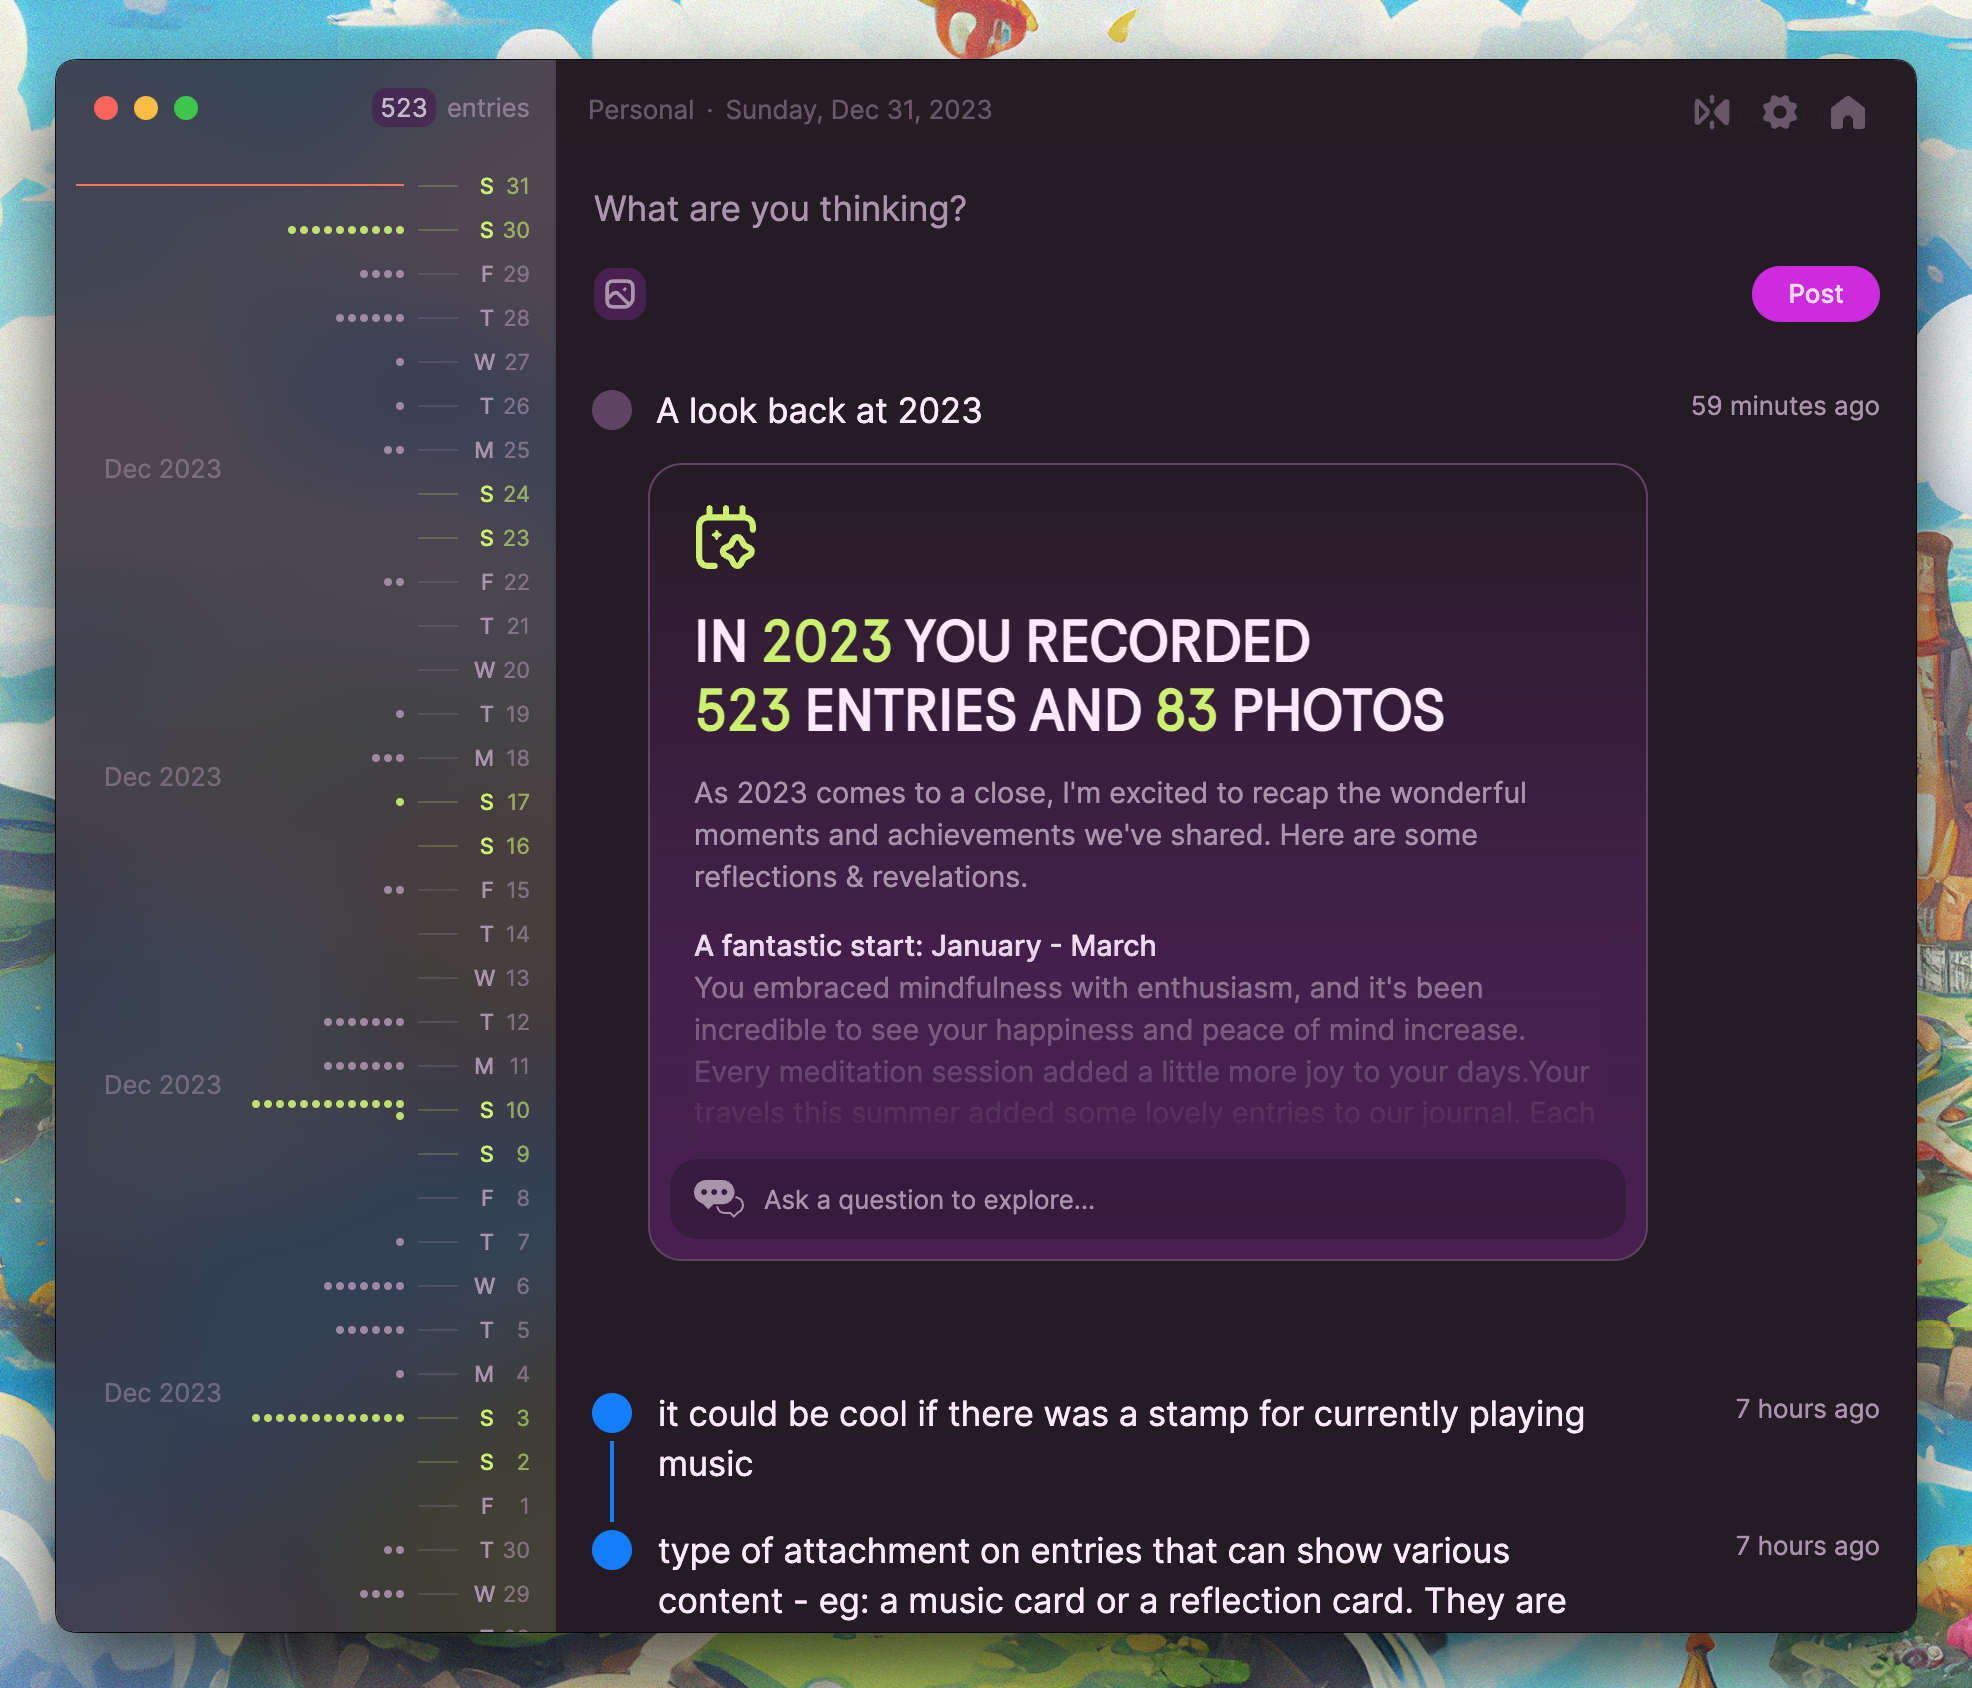Screen dimensions: 1972x1688
Task: Click the Personal journal name in header
Action: pyautogui.click(x=641, y=110)
